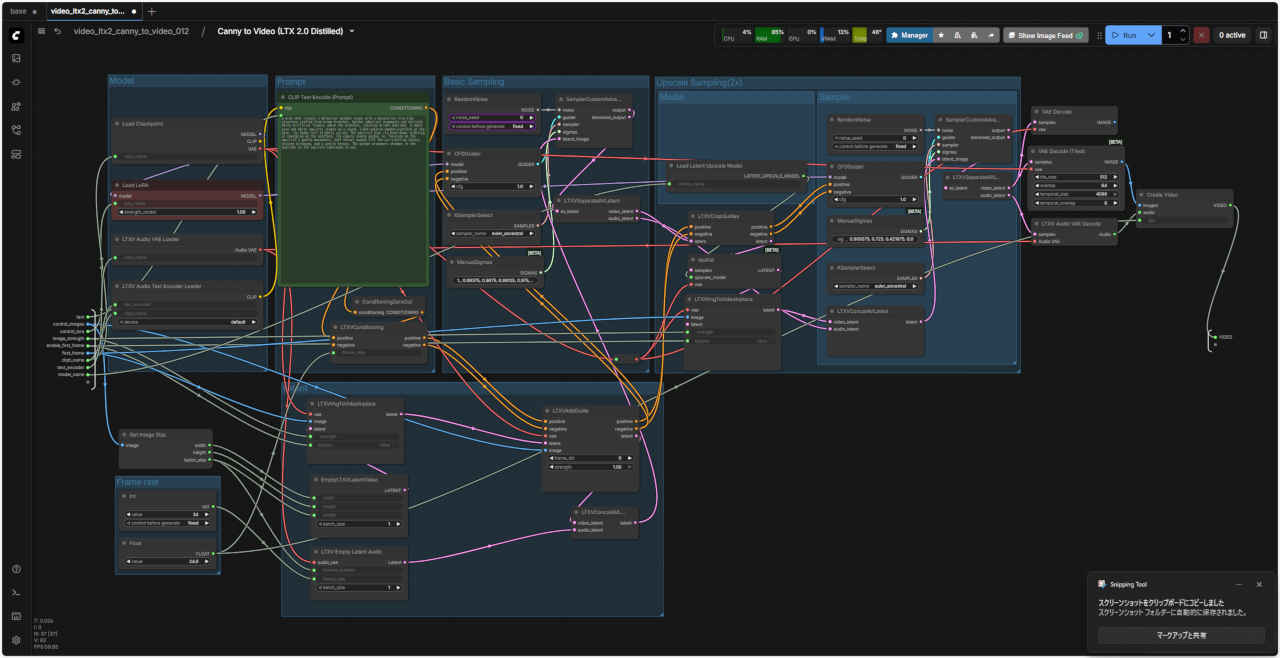Viewport: 1280px width, 658px height.
Task: Click video_ltx2_canny_to_video_012 breadcrumb
Action: tap(131, 32)
